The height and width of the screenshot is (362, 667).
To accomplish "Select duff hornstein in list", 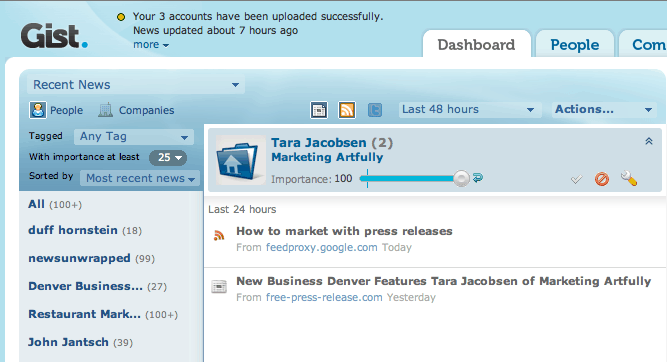I will 85,230.
